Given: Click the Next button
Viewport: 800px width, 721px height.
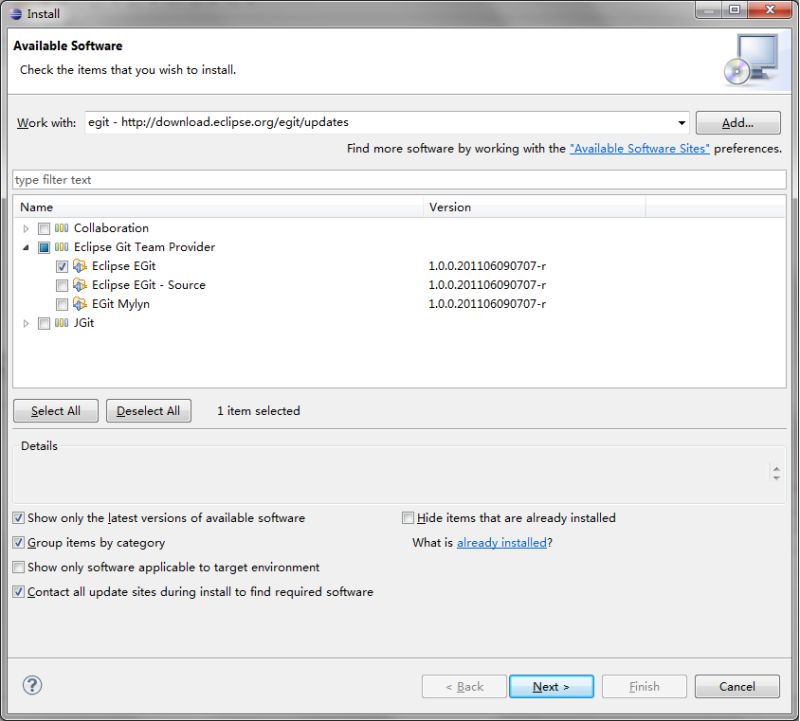Looking at the screenshot, I should [551, 686].
